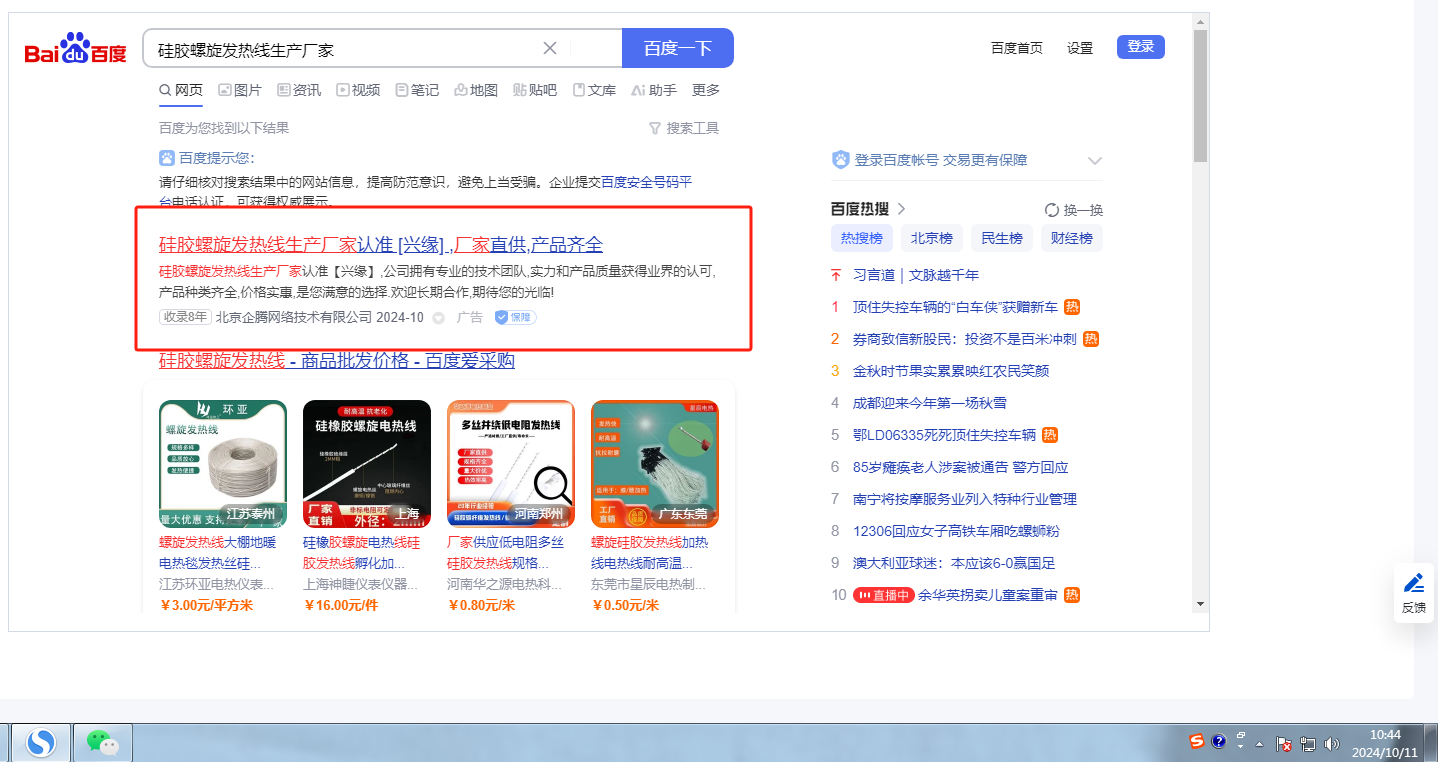
Task: Click the Sogou input method tray icon
Action: [x=1197, y=741]
